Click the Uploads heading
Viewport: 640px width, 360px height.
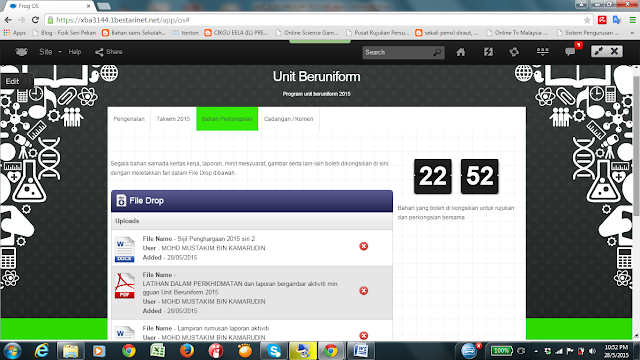click(127, 221)
